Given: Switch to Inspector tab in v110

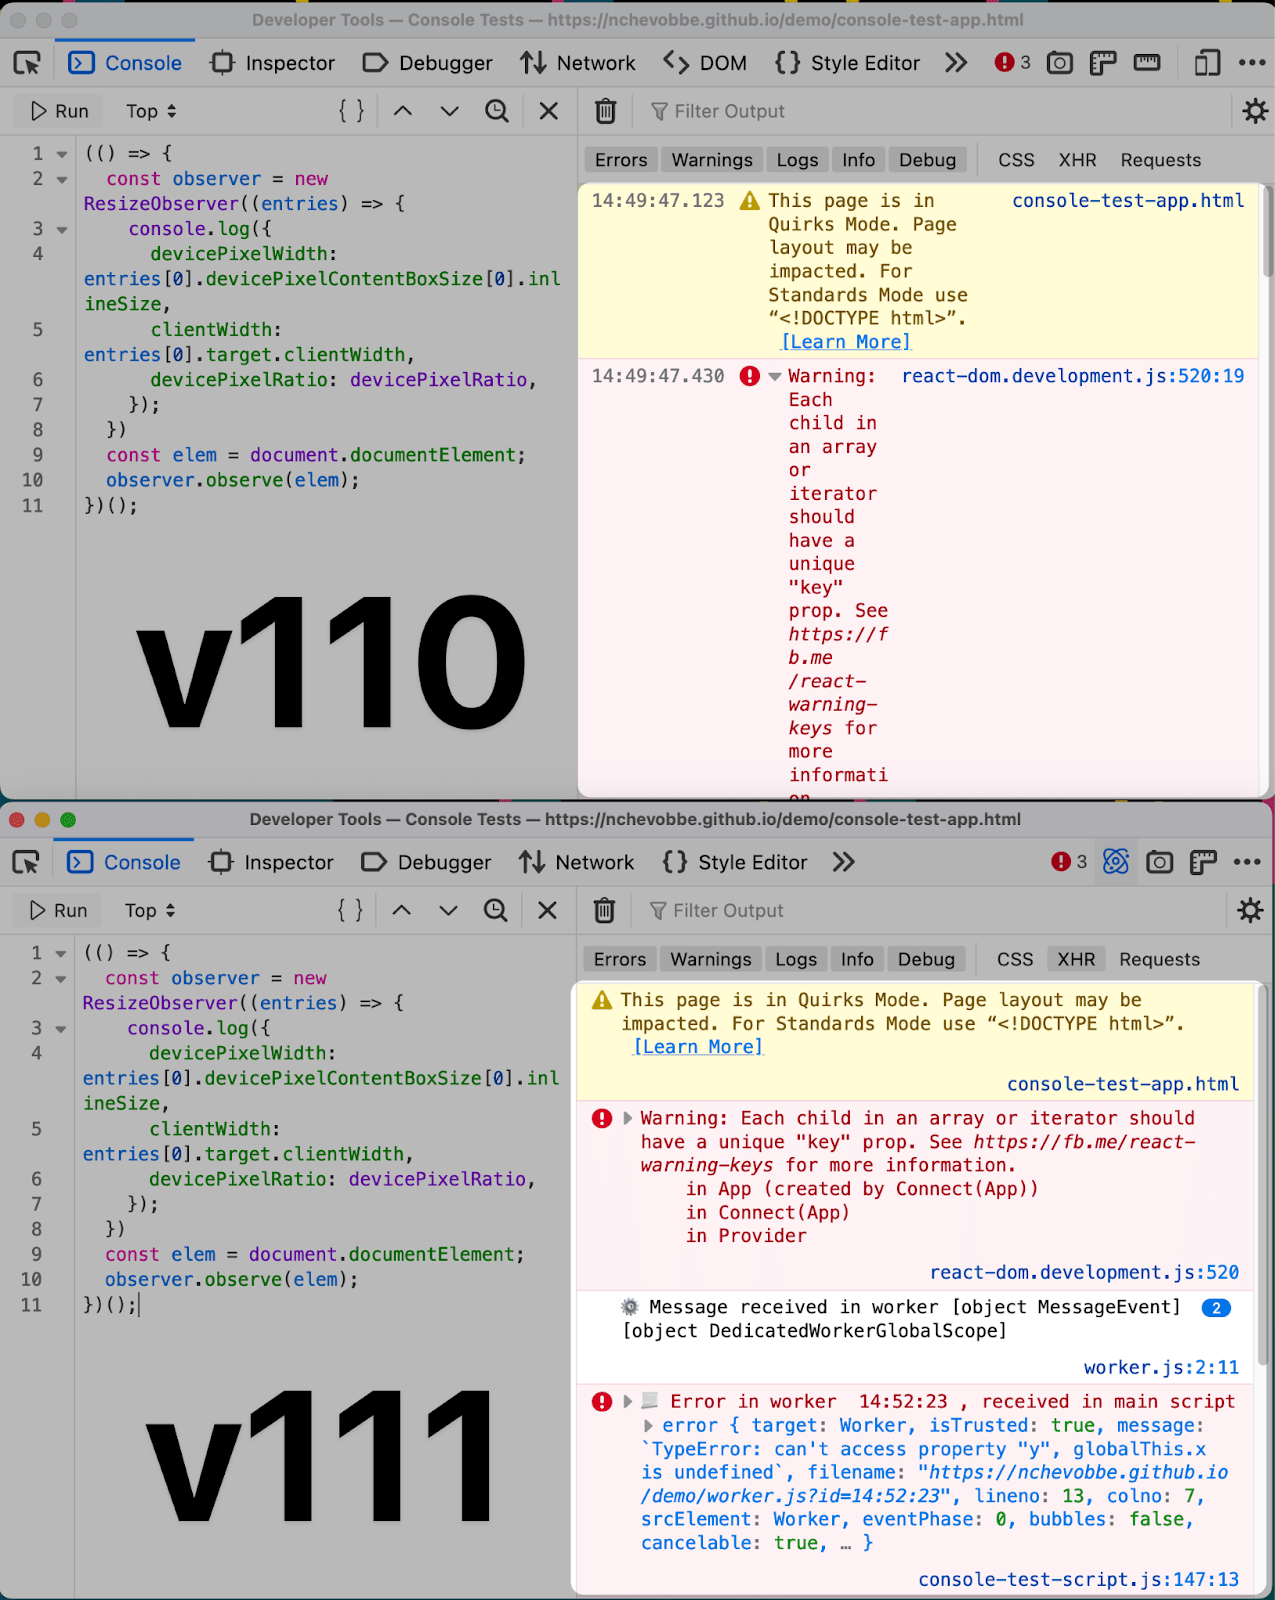Looking at the screenshot, I should coord(273,63).
